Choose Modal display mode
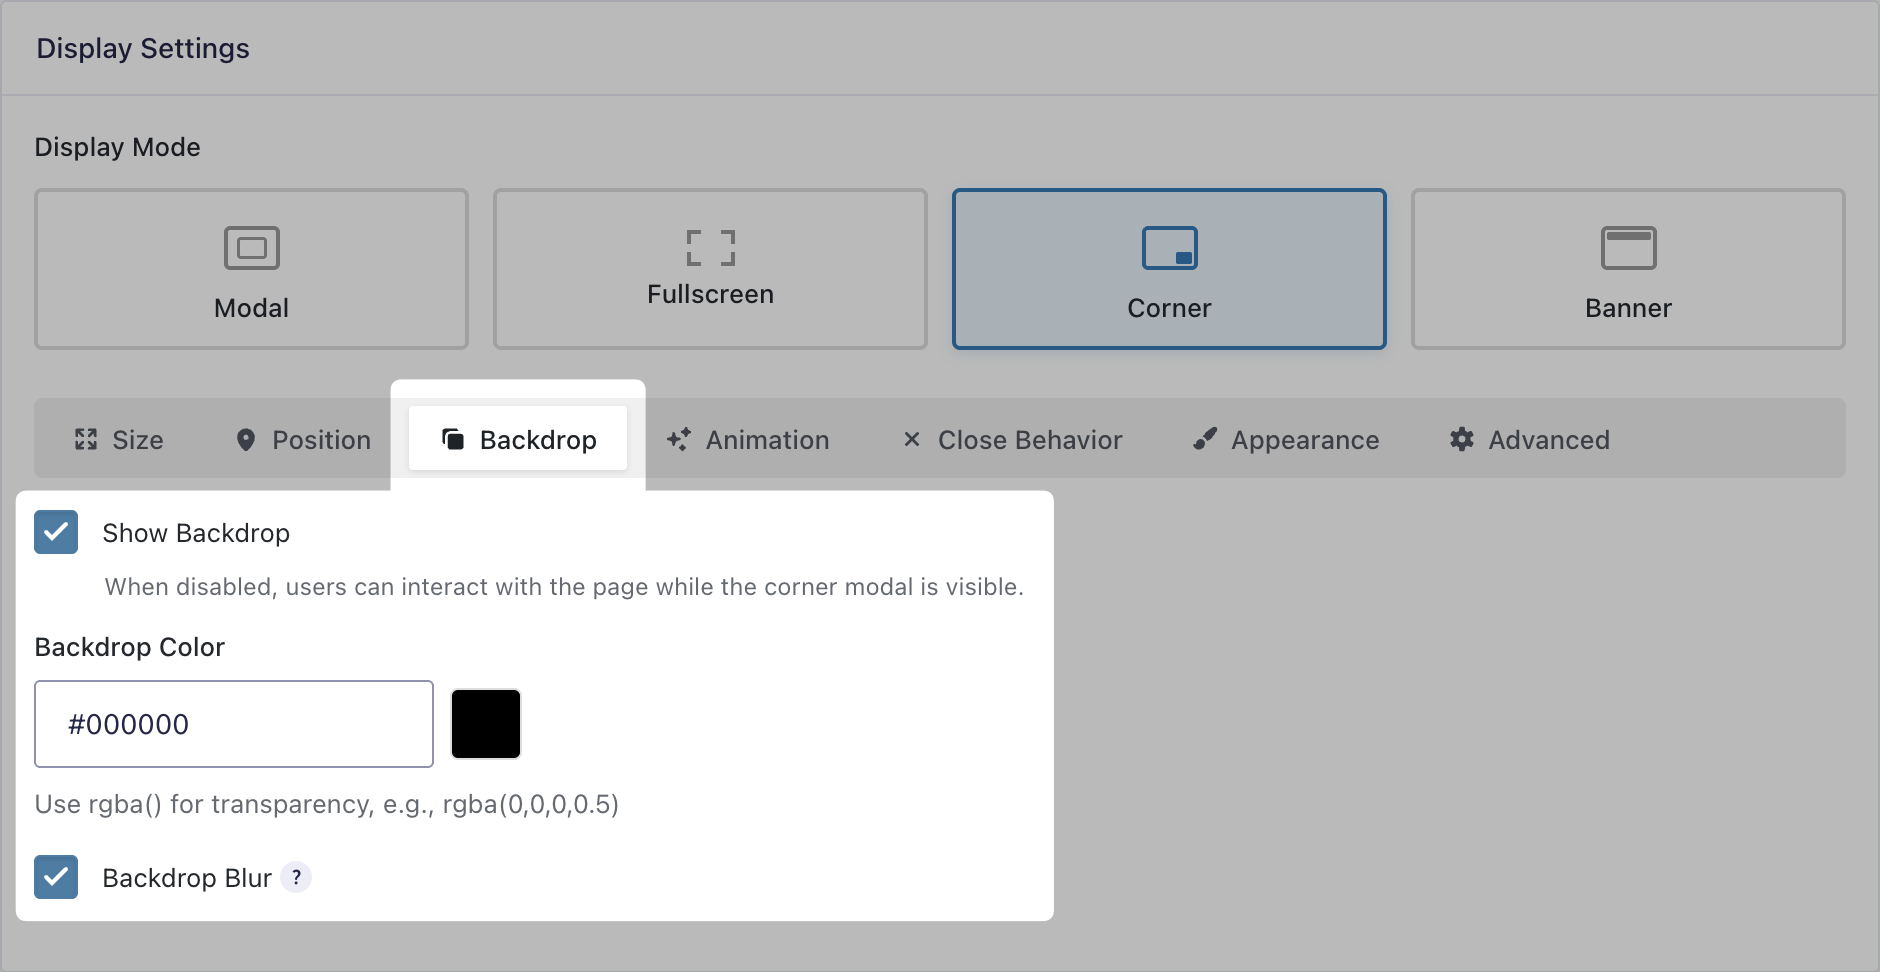Viewport: 1880px width, 972px height. point(251,269)
